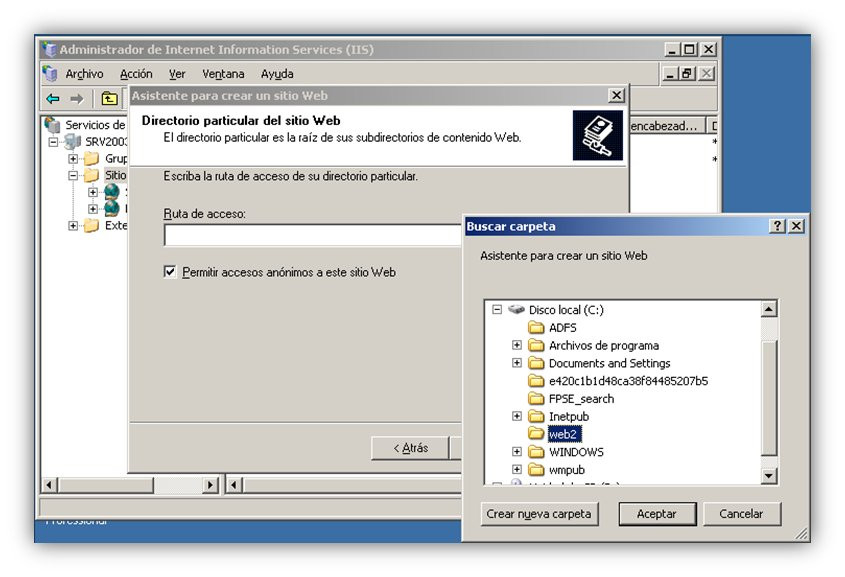
Task: Click the Exte folder icon in IIS tree
Action: [92, 225]
